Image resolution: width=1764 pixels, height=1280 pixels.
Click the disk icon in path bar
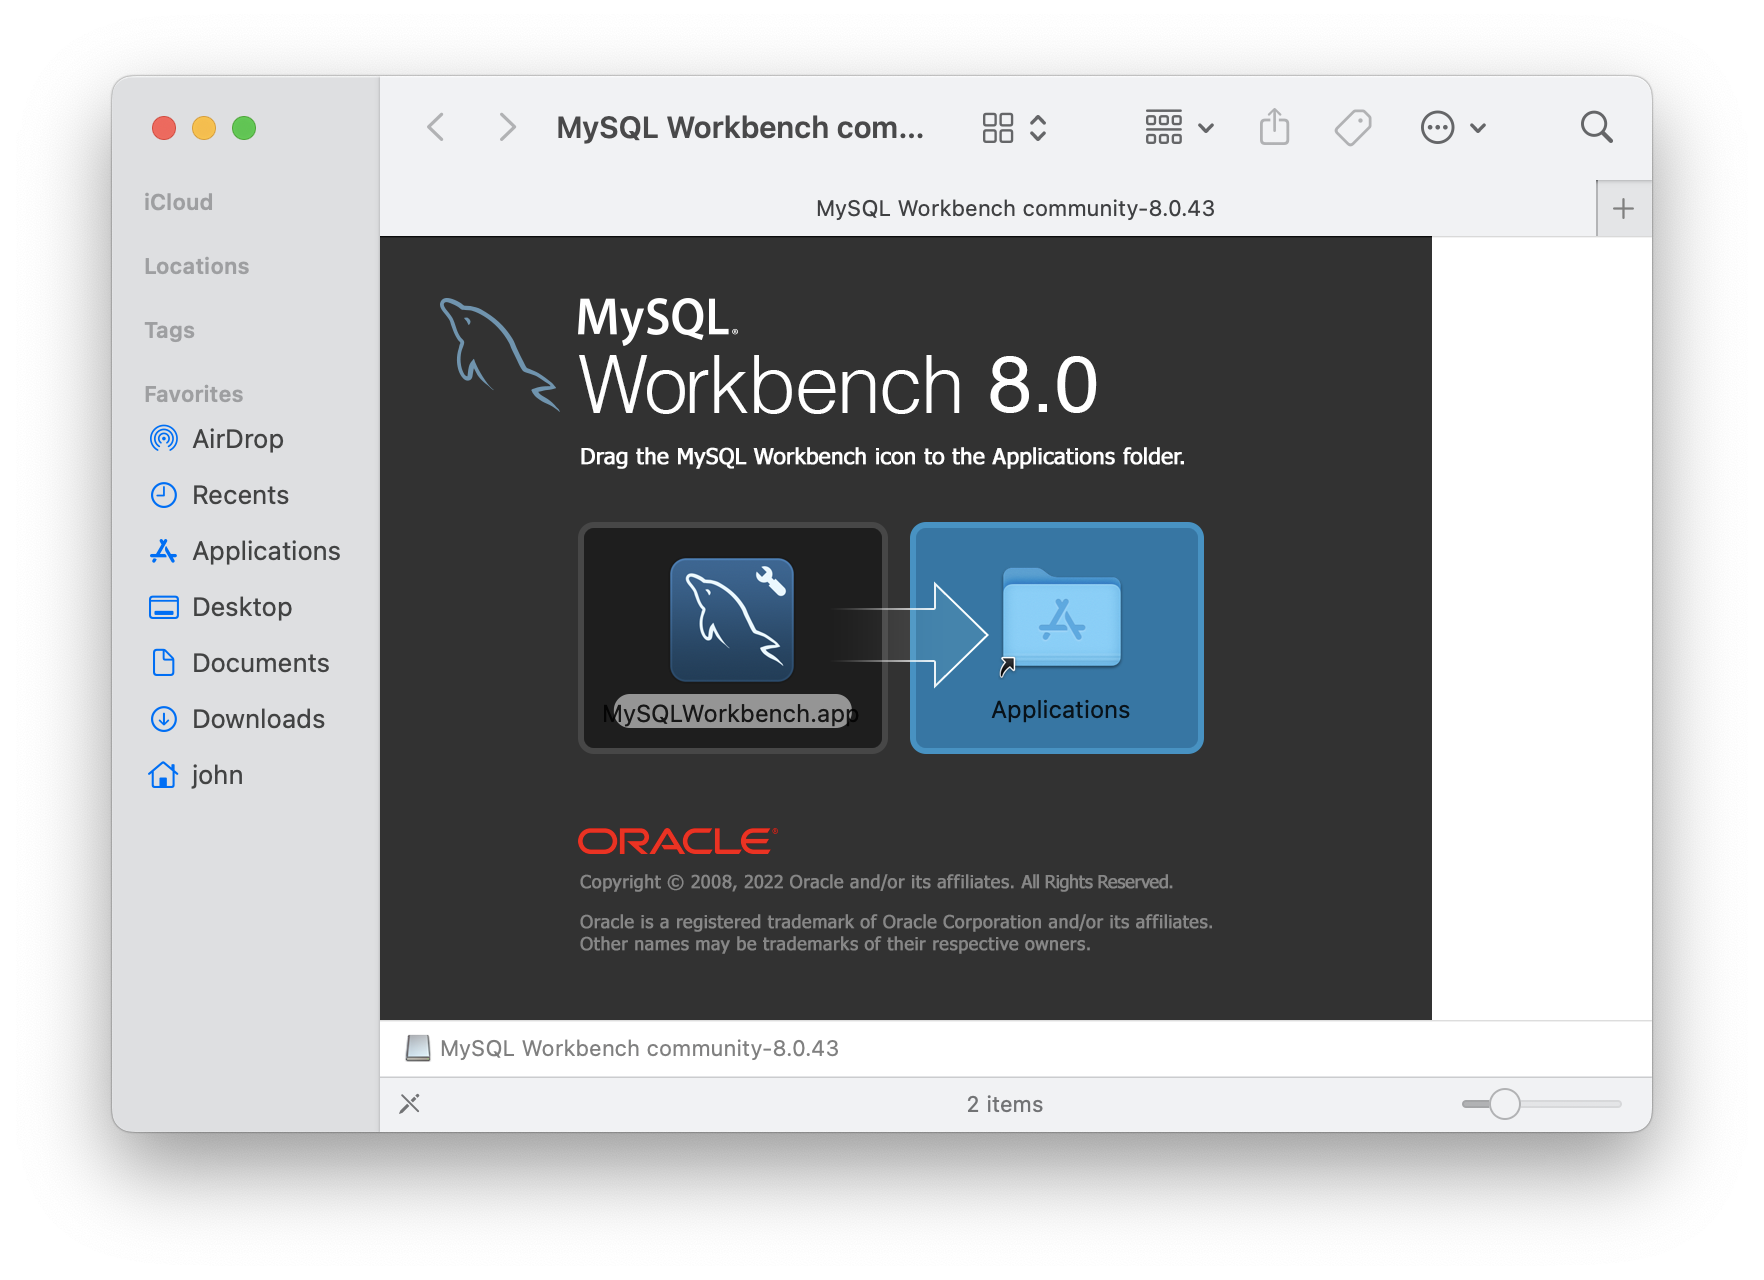[417, 1048]
